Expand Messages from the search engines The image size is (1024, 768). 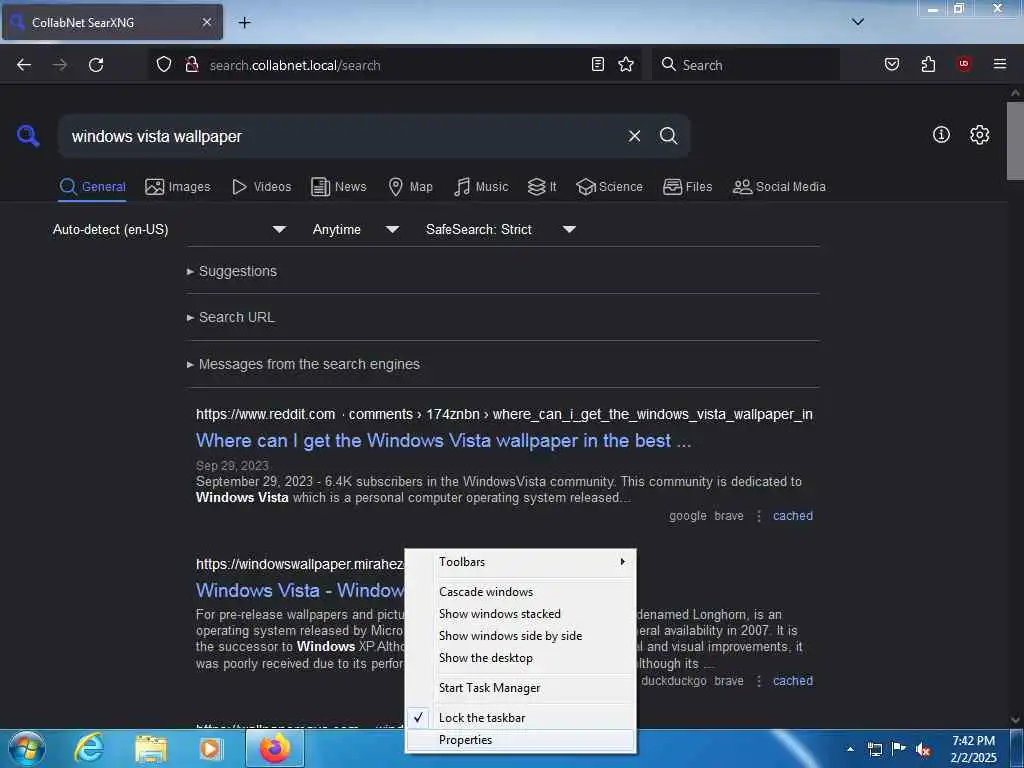[x=309, y=364]
